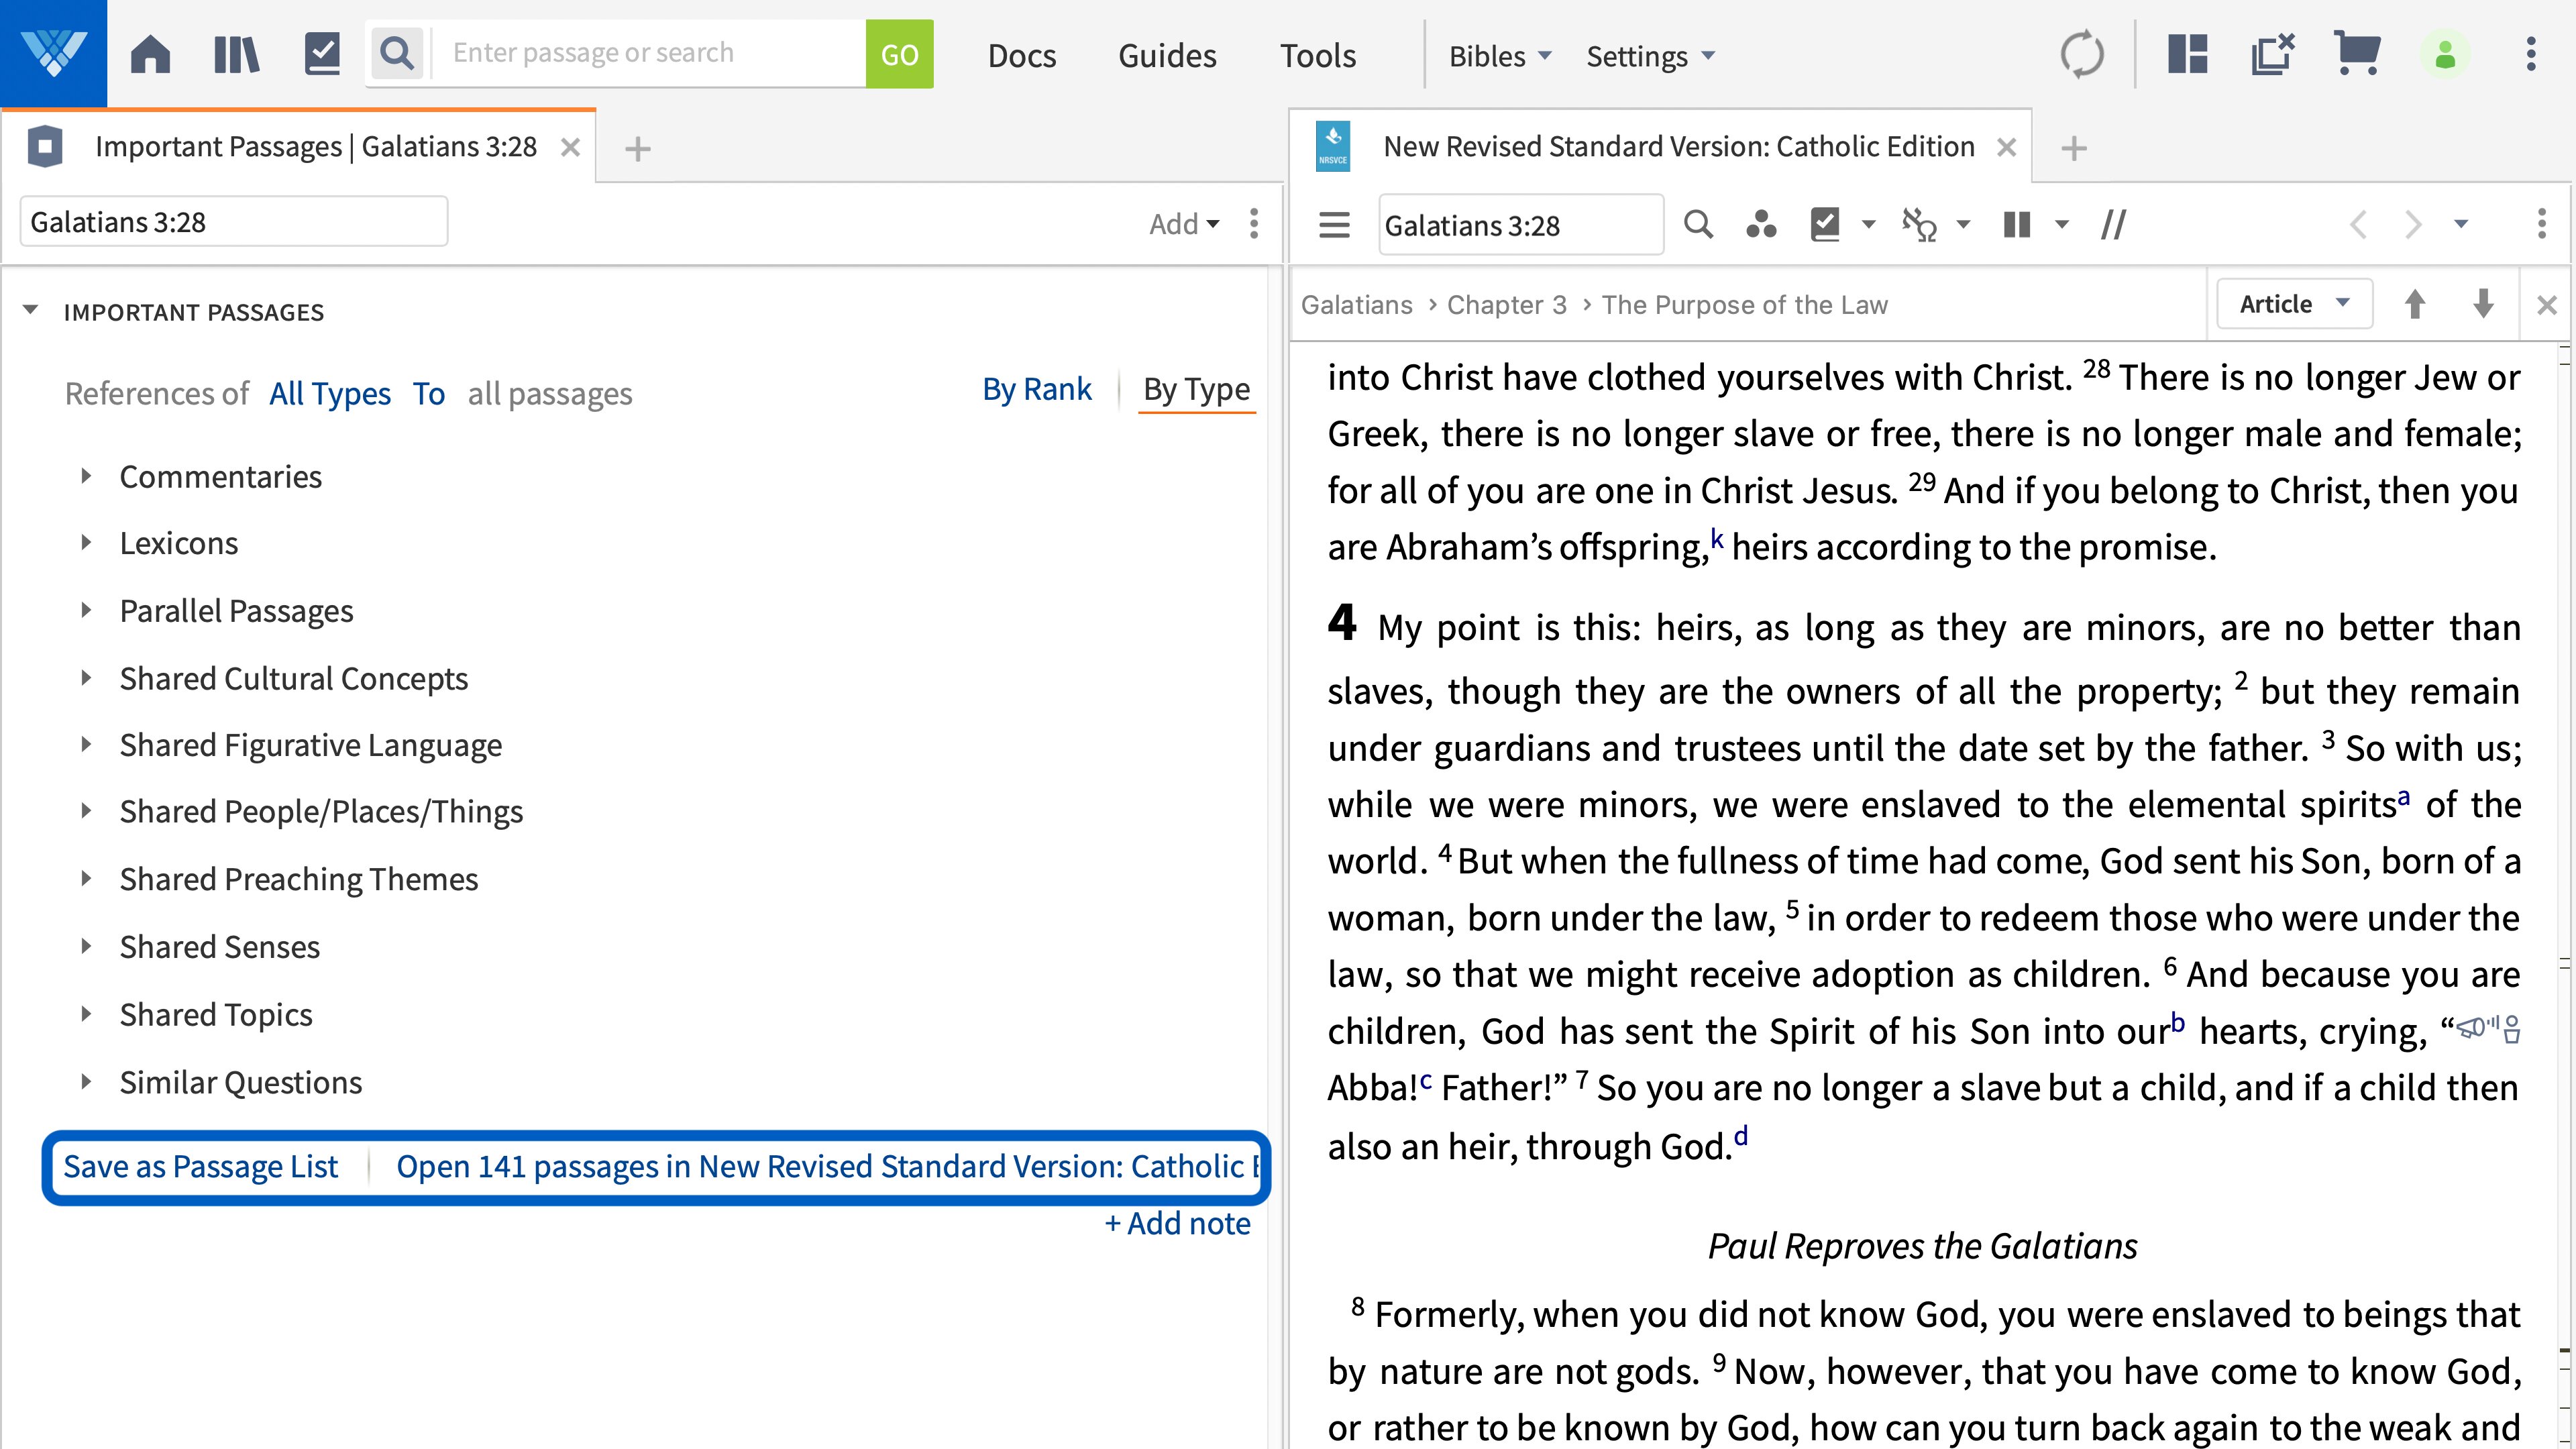
Task: Open the reading plan checkmark icon
Action: click(322, 54)
